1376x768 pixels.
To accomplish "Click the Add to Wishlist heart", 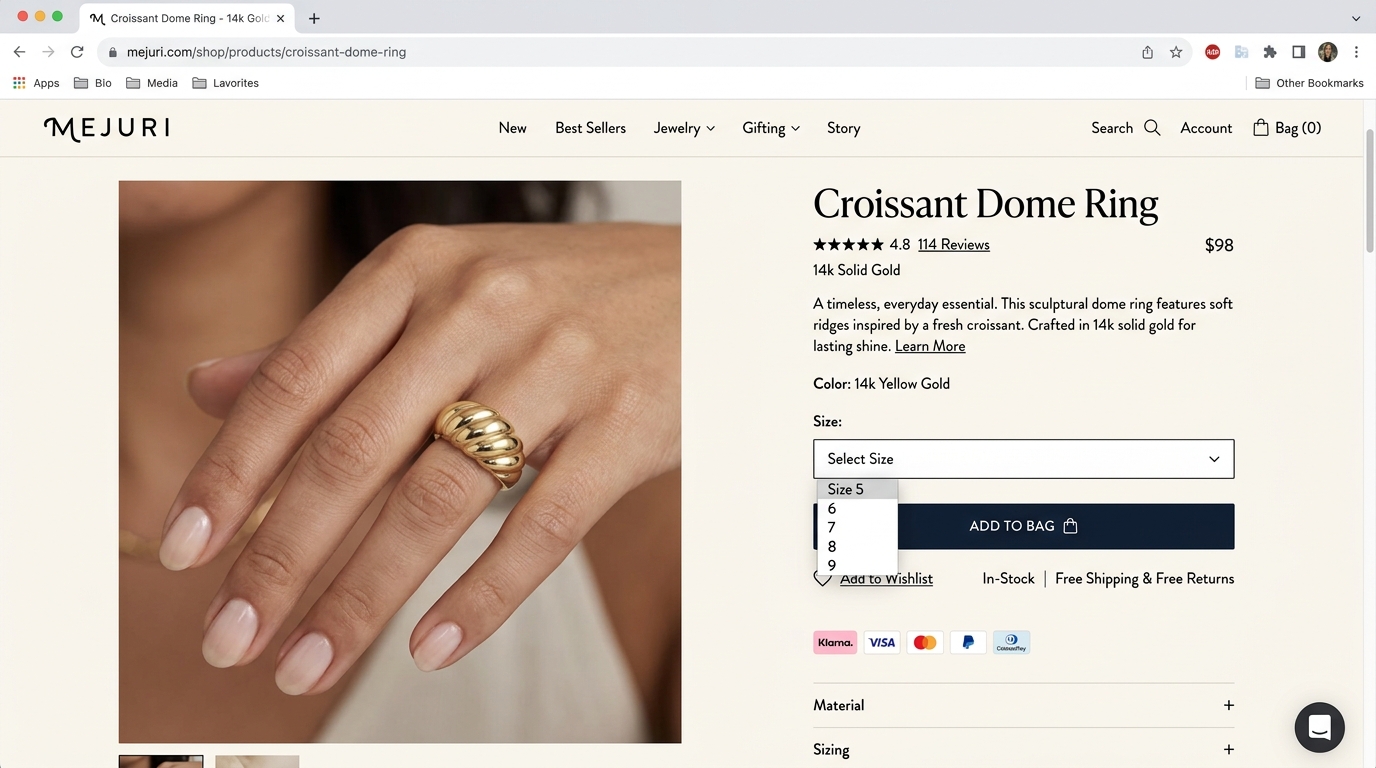I will pyautogui.click(x=822, y=578).
